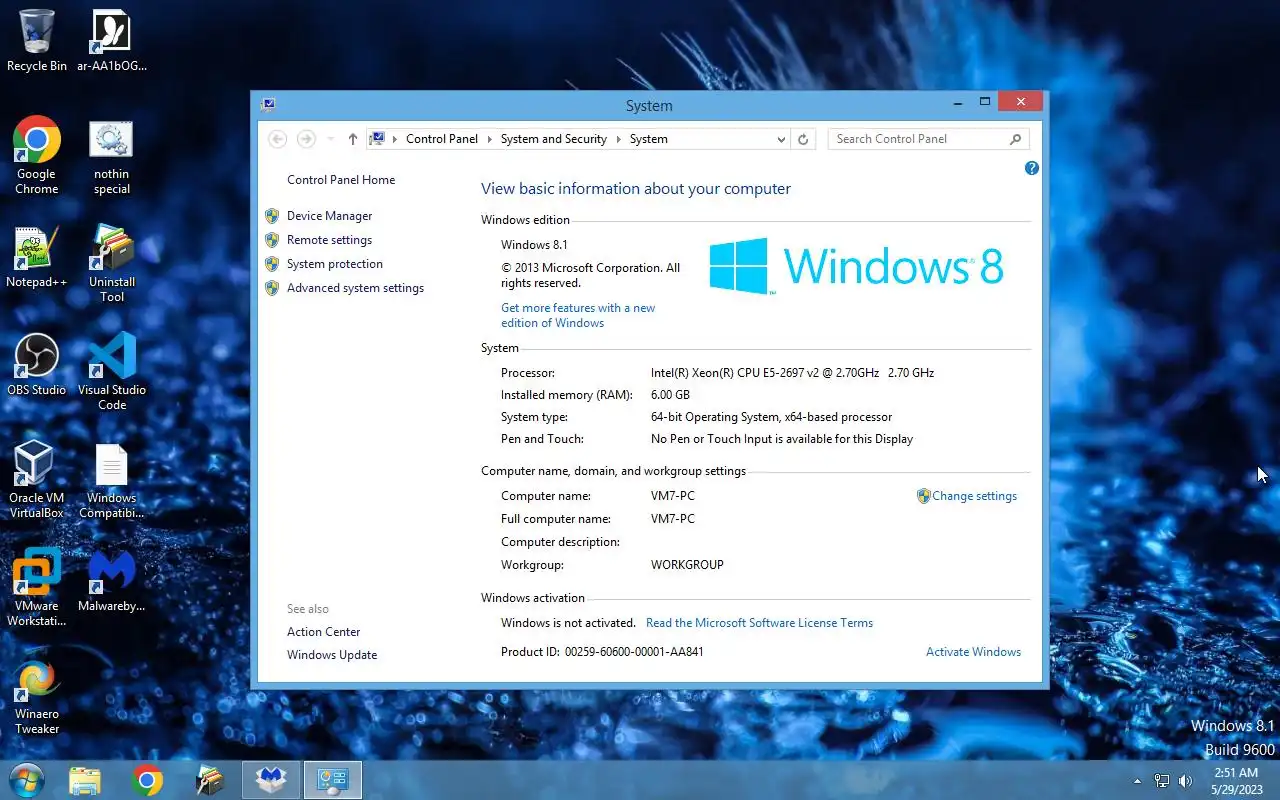
Task: Open Windows Update link
Action: pyautogui.click(x=332, y=655)
